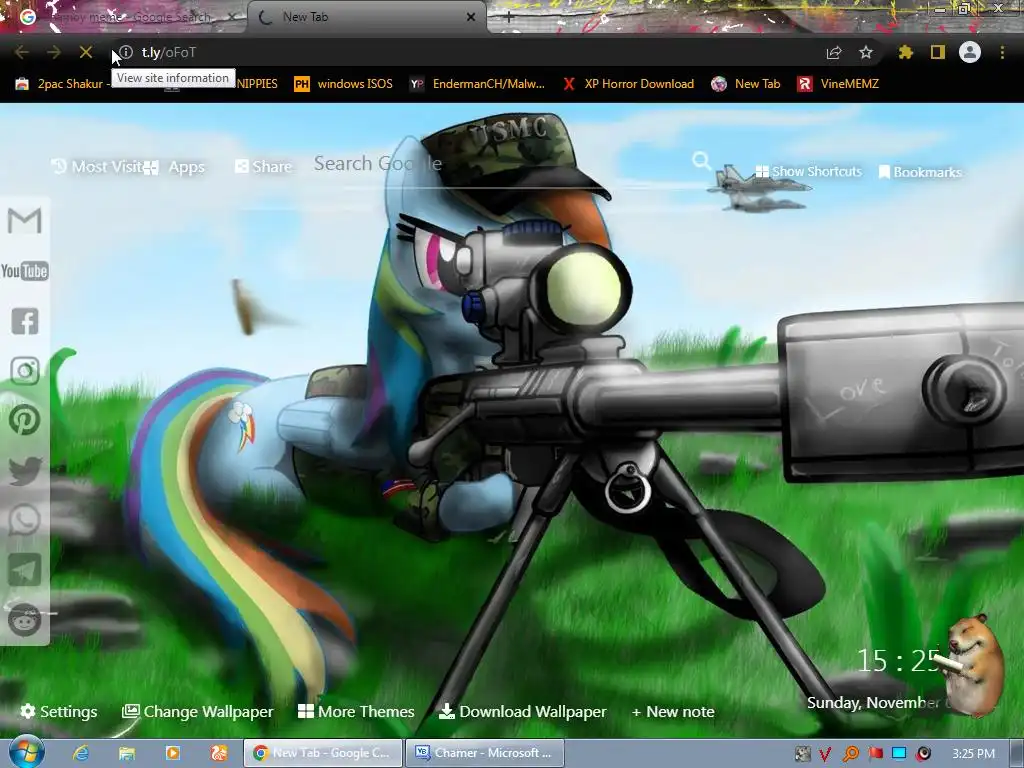This screenshot has width=1024, height=768.
Task: Close the New Tab browser tab
Action: click(x=471, y=17)
